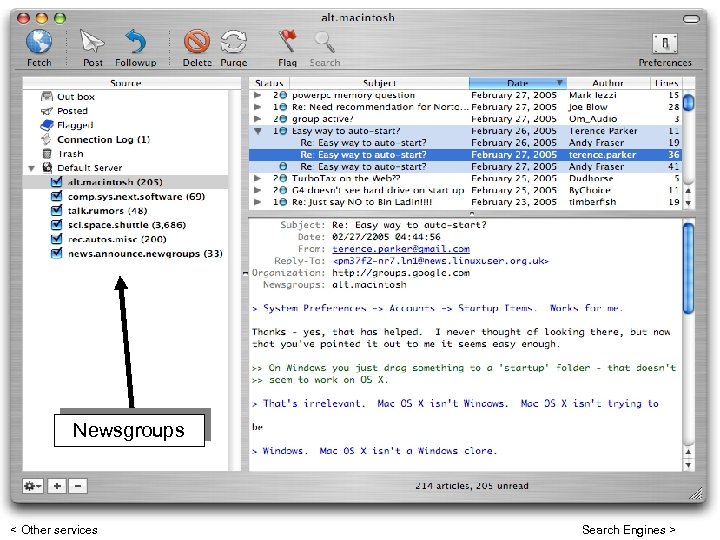Viewport: 720px width, 540px height.
Task: Expand TurboTax on the Web?? thread
Action: [258, 178]
